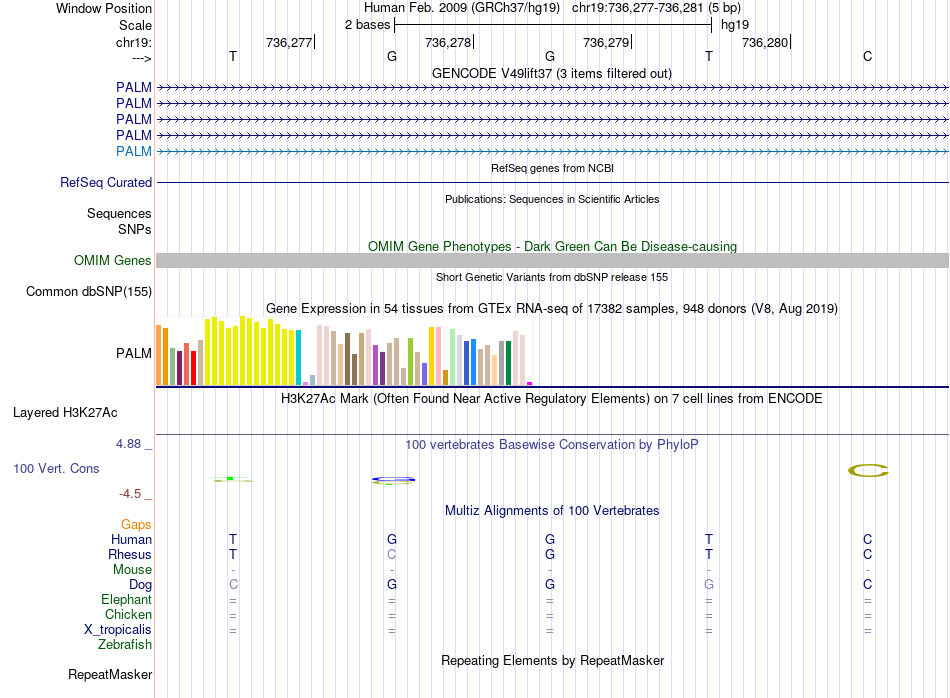Viewport: 950px width, 698px height.
Task: Click the Elephant species label
Action: 126,599
